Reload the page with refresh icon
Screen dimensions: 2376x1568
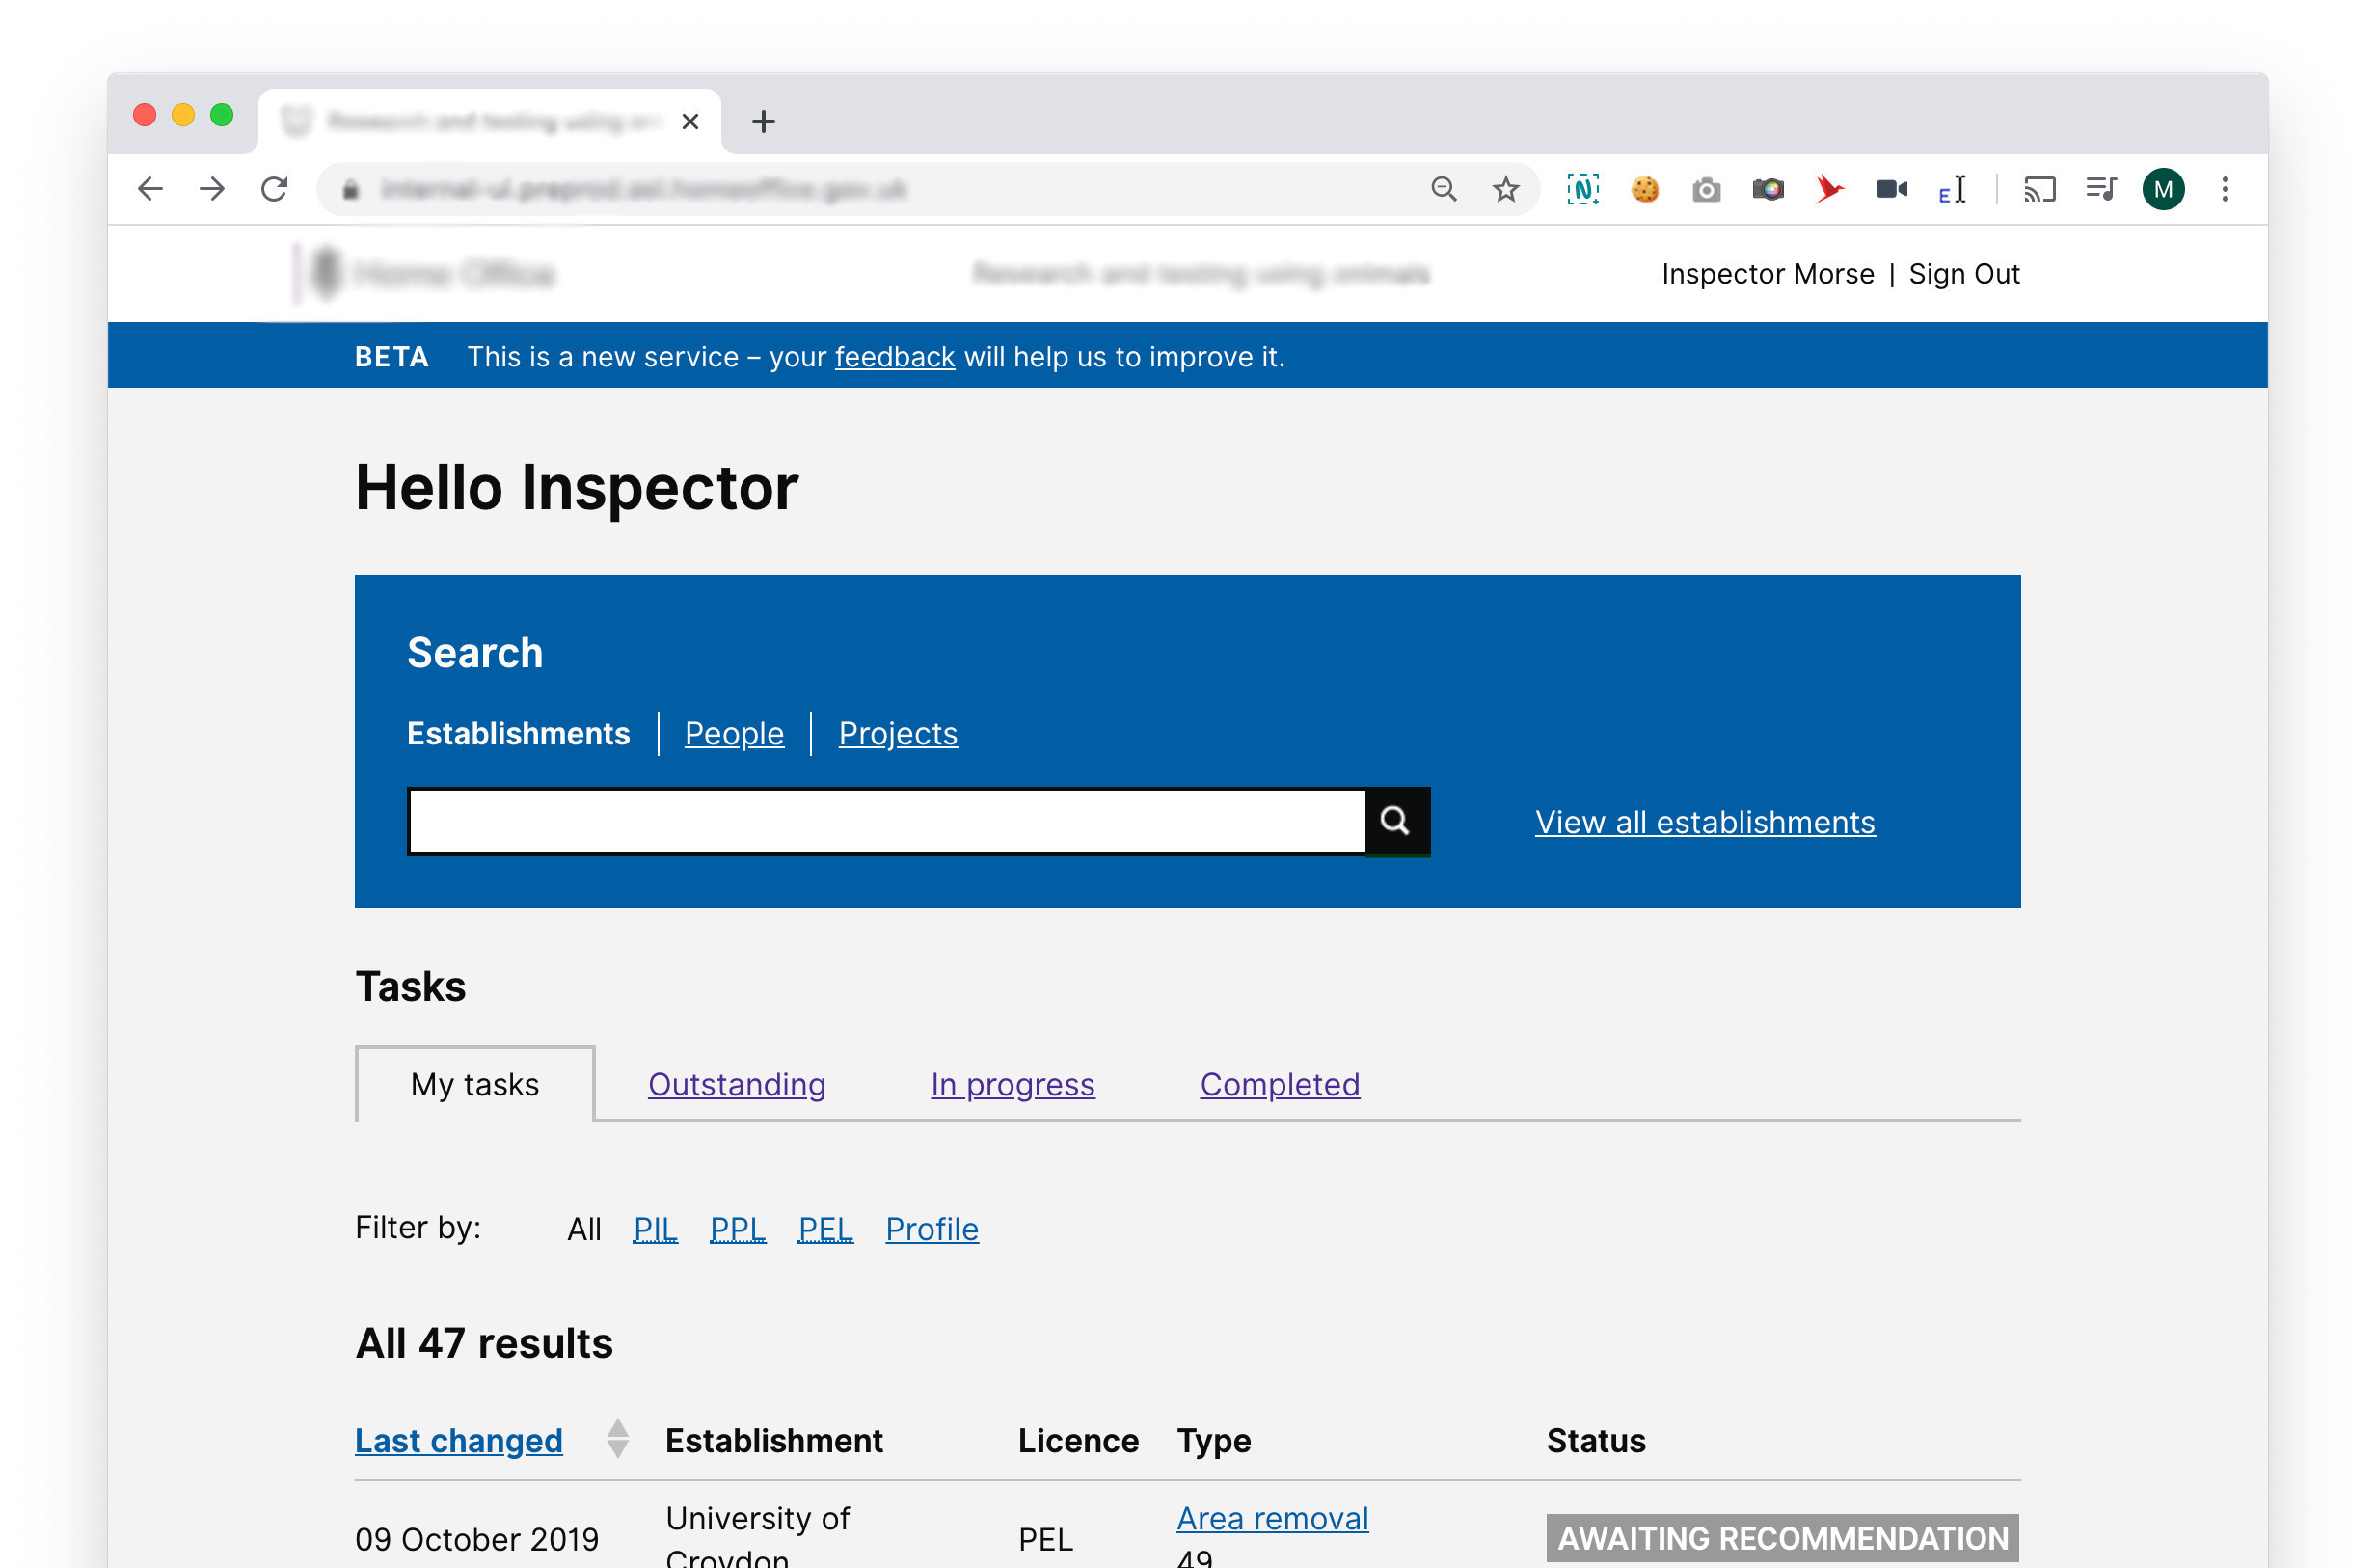point(274,189)
